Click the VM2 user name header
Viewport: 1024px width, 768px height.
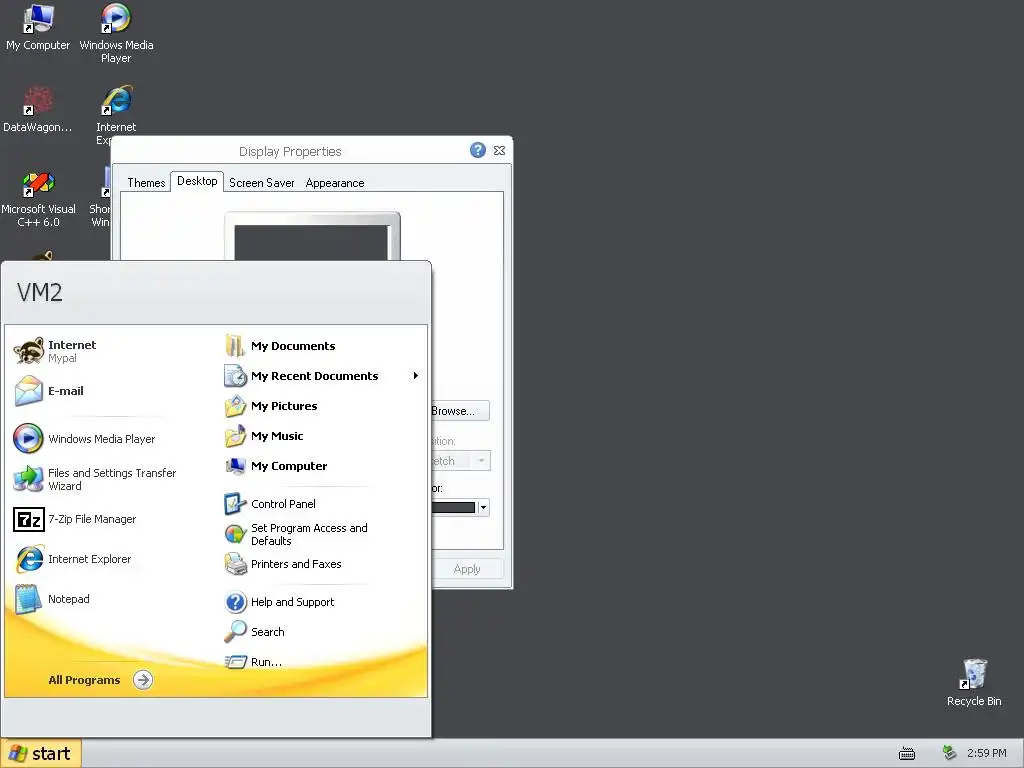coord(40,292)
